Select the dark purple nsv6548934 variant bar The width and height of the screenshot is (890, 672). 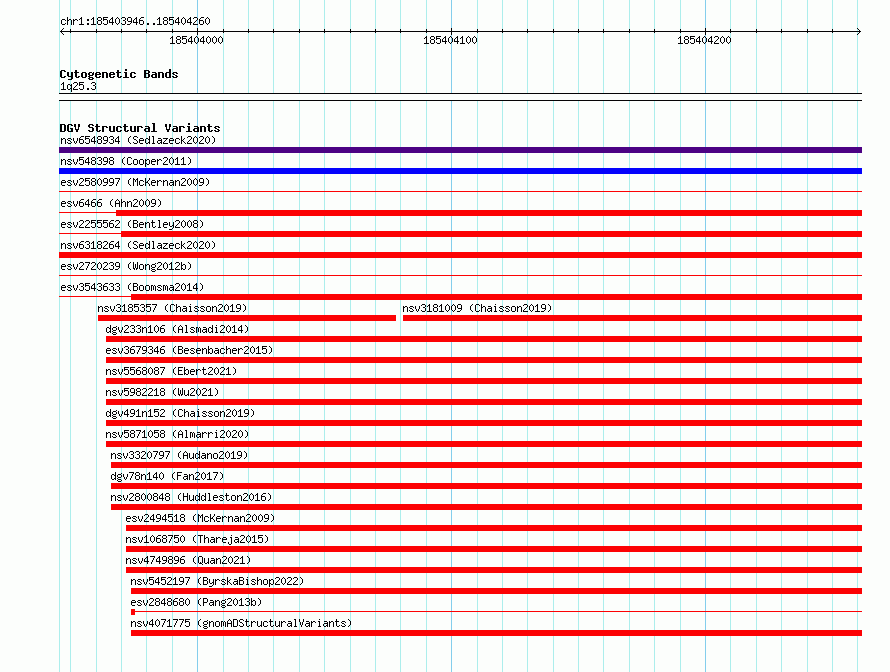pyautogui.click(x=460, y=150)
